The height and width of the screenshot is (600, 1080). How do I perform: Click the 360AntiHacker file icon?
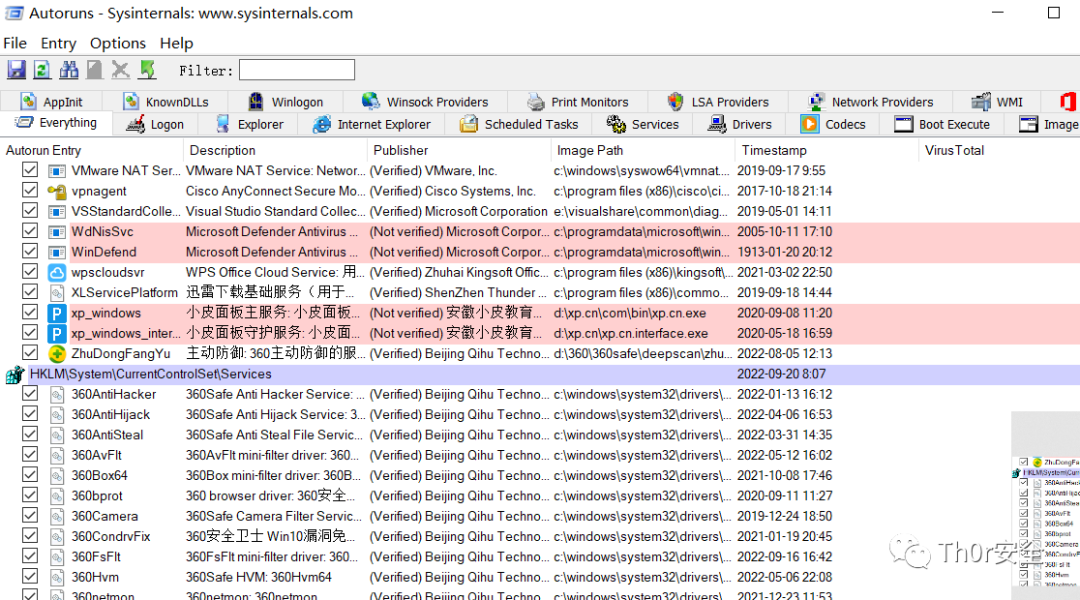tap(56, 395)
